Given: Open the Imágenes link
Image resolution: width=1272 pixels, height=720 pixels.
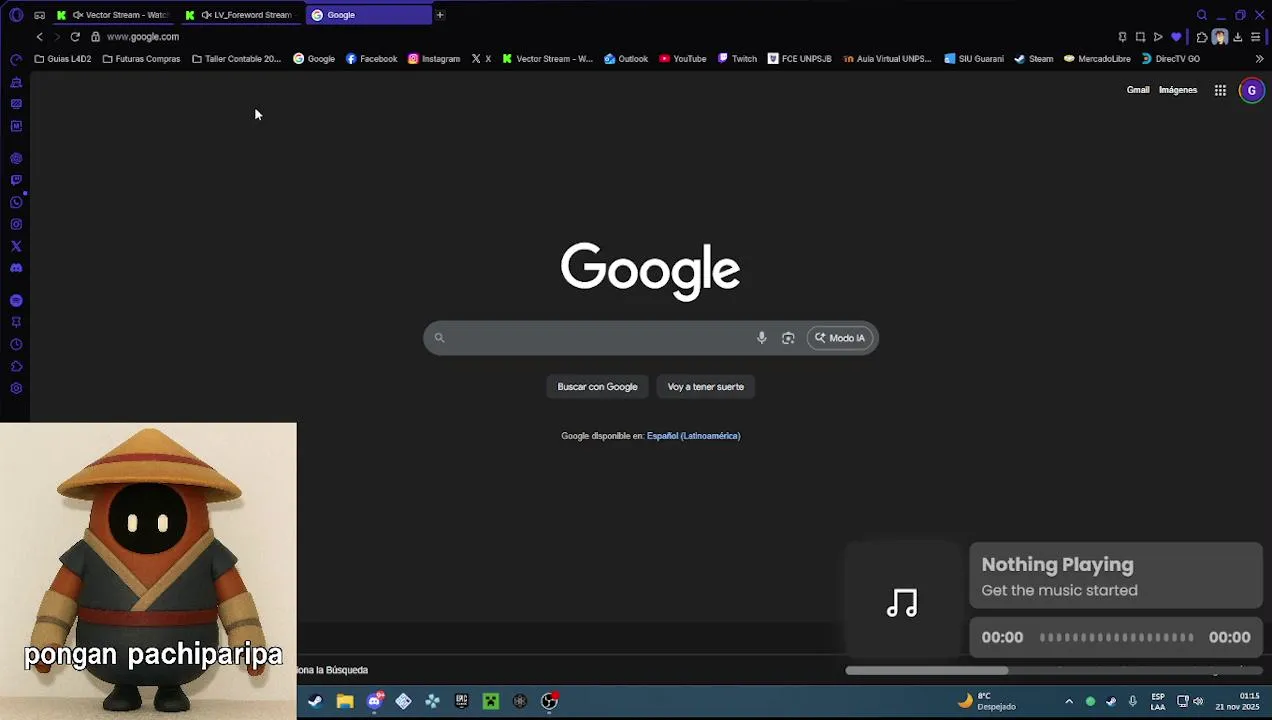Looking at the screenshot, I should tap(1177, 90).
